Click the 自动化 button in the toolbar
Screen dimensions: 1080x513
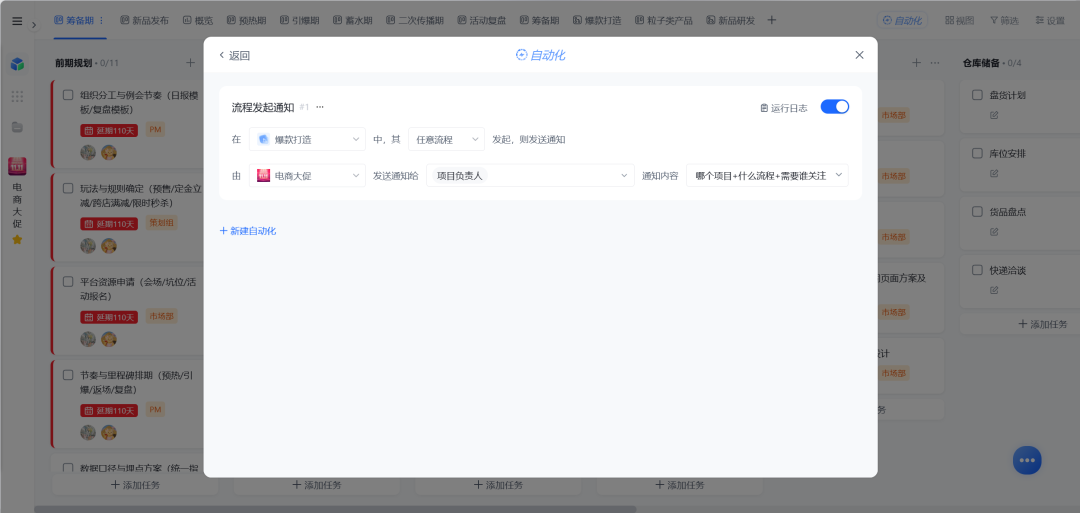pyautogui.click(x=902, y=21)
